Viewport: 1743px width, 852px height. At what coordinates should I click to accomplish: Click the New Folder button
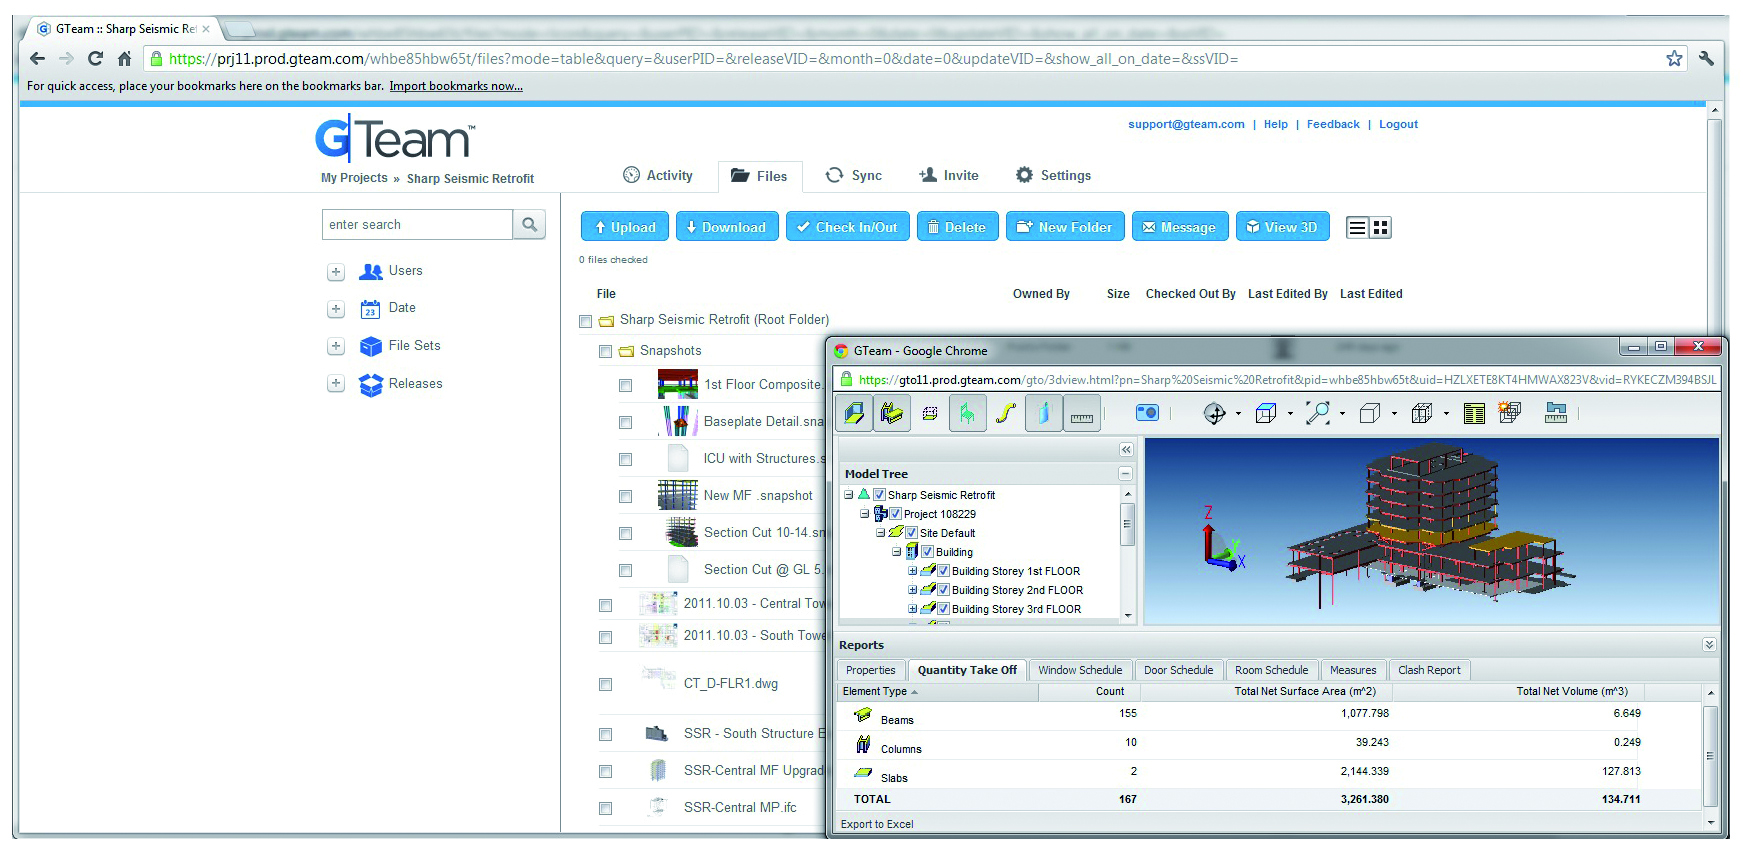pyautogui.click(x=1065, y=227)
